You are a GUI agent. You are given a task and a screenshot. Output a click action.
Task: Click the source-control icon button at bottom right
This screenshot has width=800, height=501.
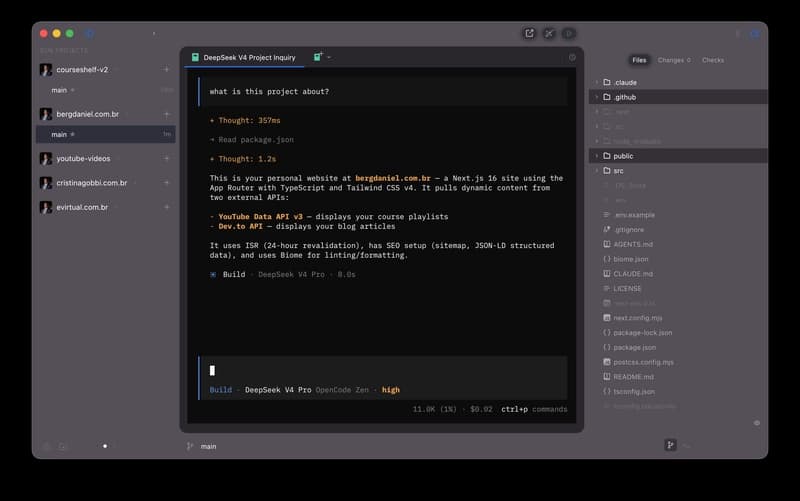pos(670,445)
